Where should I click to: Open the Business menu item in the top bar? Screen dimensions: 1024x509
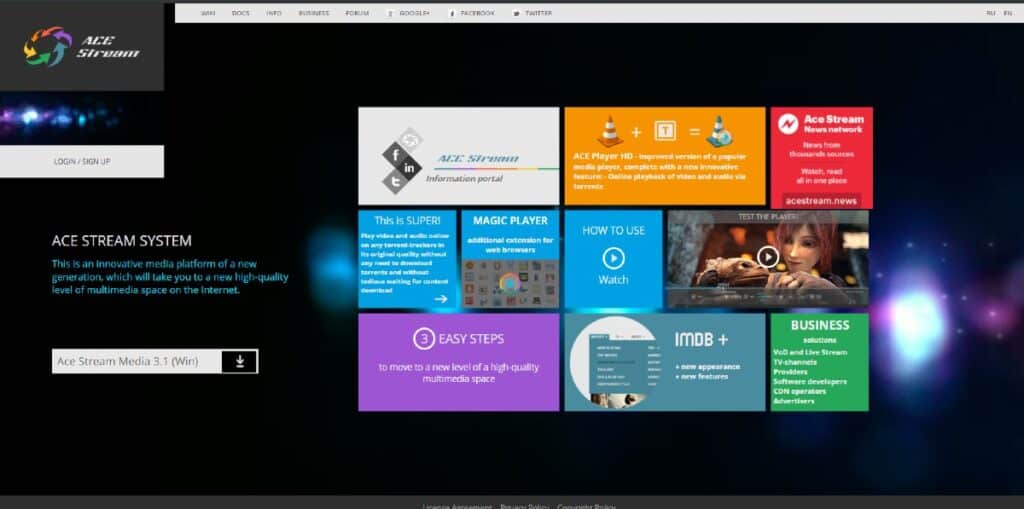[x=314, y=13]
